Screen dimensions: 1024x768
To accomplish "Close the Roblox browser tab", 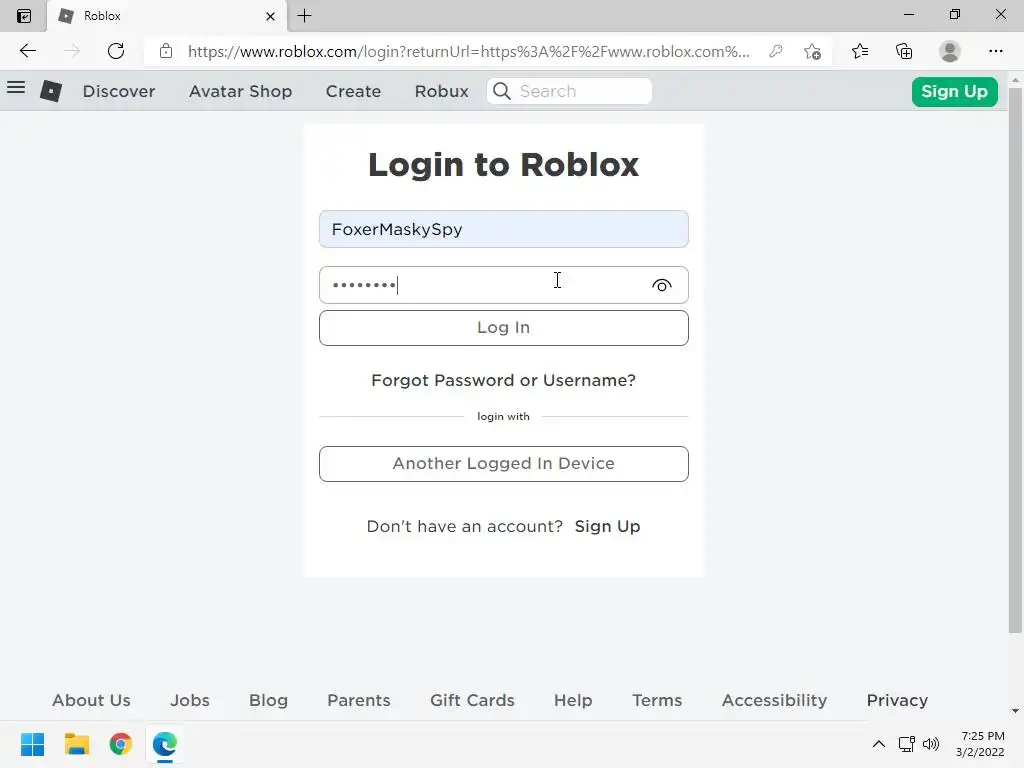I will [x=270, y=16].
